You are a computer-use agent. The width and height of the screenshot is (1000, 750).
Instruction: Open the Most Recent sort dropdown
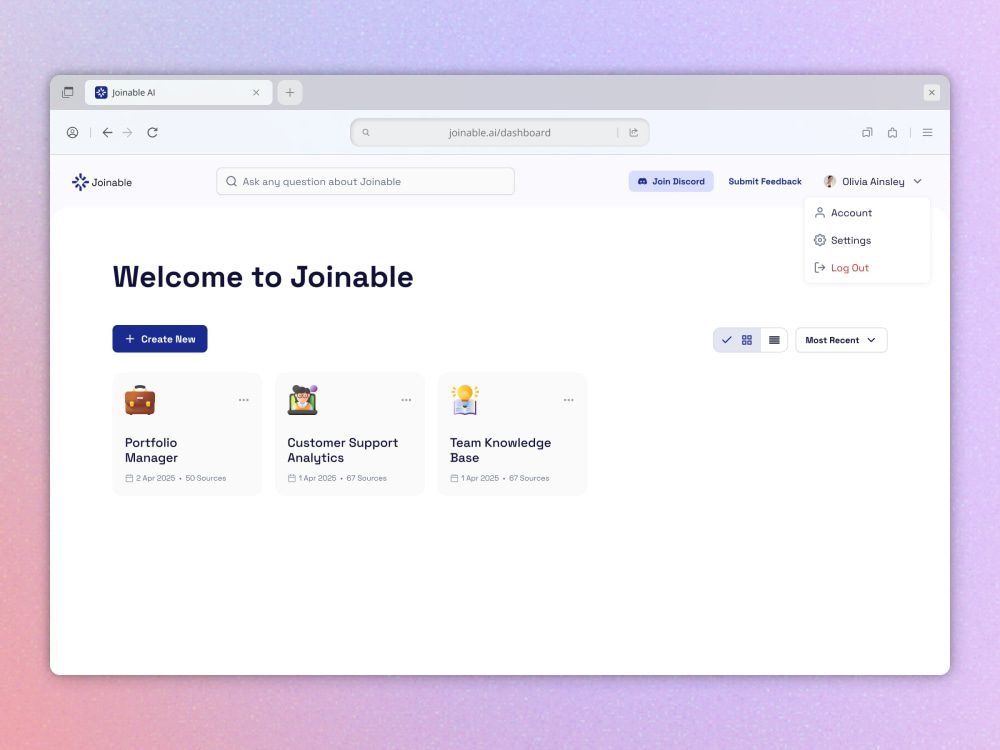841,341
